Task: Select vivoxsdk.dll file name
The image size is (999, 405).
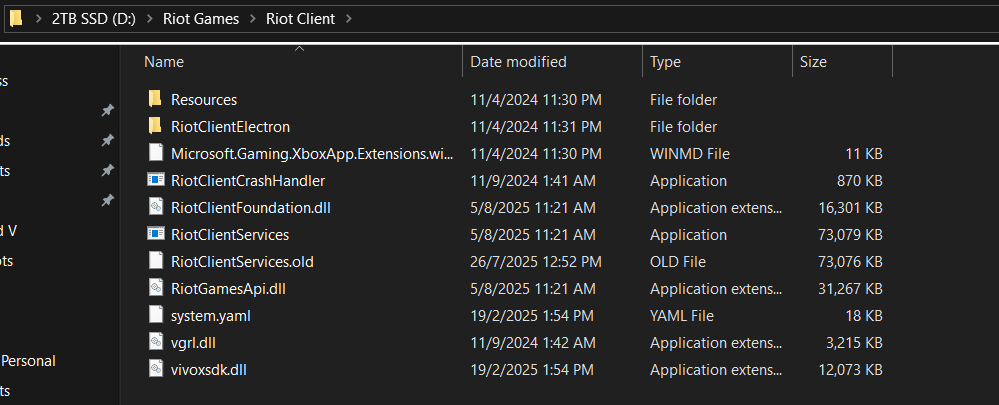Action: pos(208,369)
